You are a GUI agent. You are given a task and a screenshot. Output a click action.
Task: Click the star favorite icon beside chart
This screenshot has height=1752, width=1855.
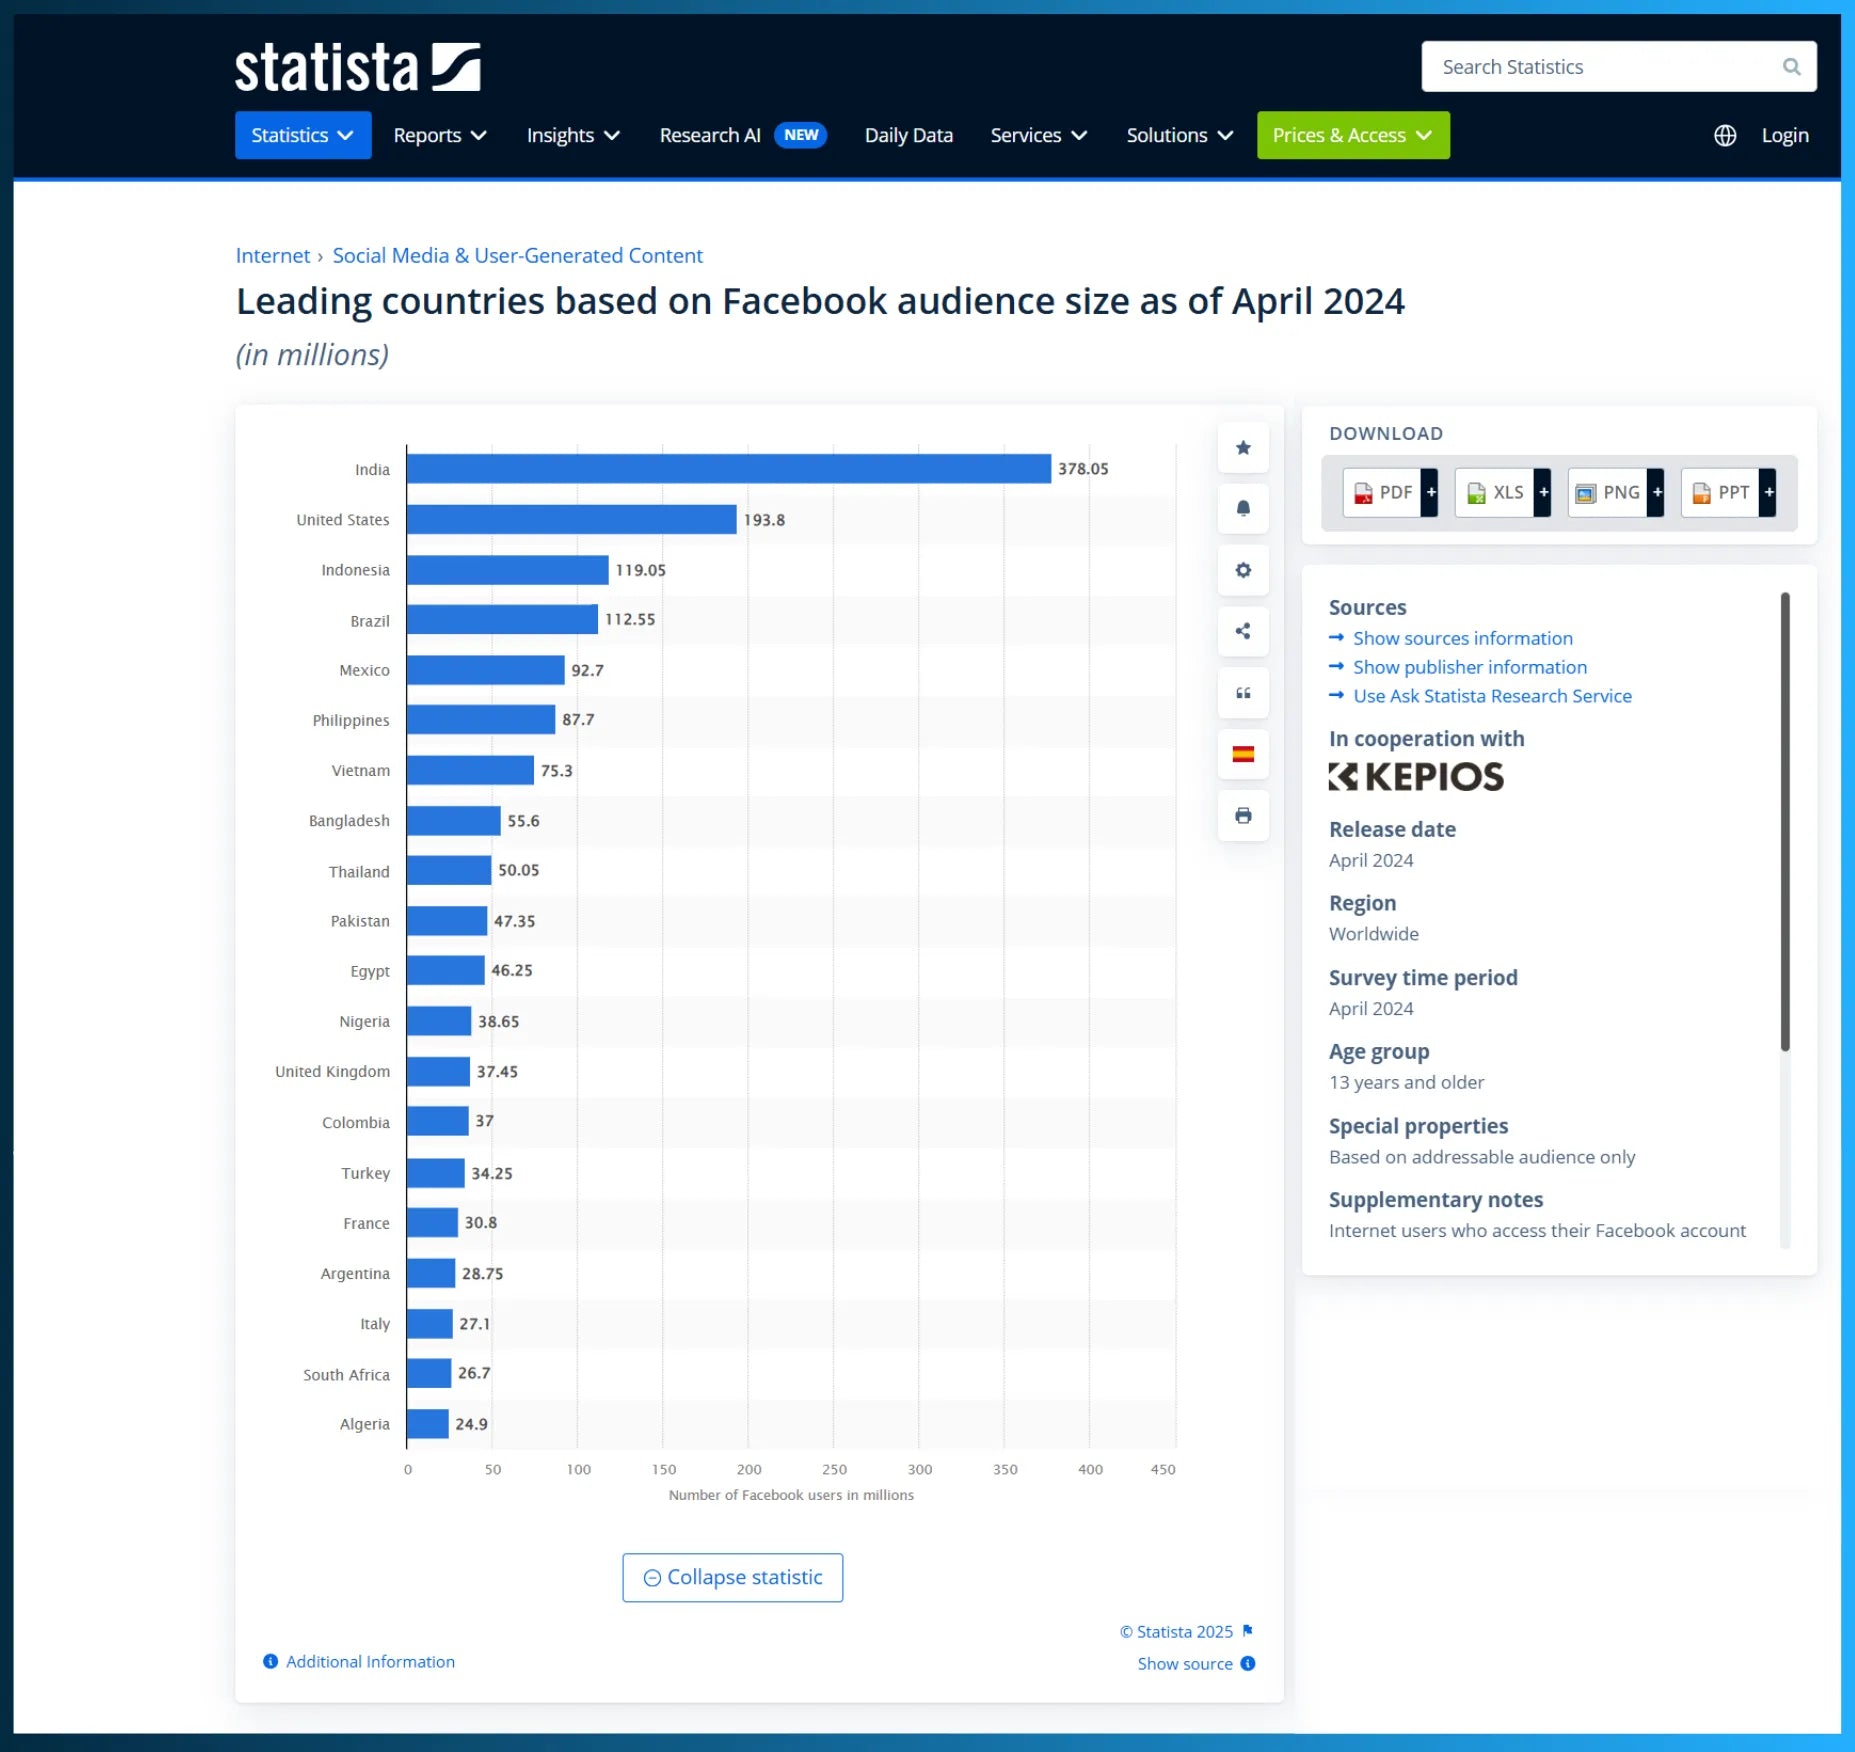click(x=1242, y=448)
